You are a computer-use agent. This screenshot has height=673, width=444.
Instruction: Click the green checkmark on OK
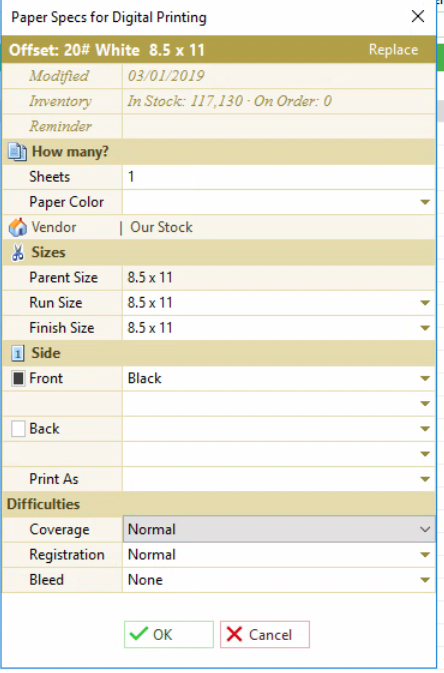139,634
